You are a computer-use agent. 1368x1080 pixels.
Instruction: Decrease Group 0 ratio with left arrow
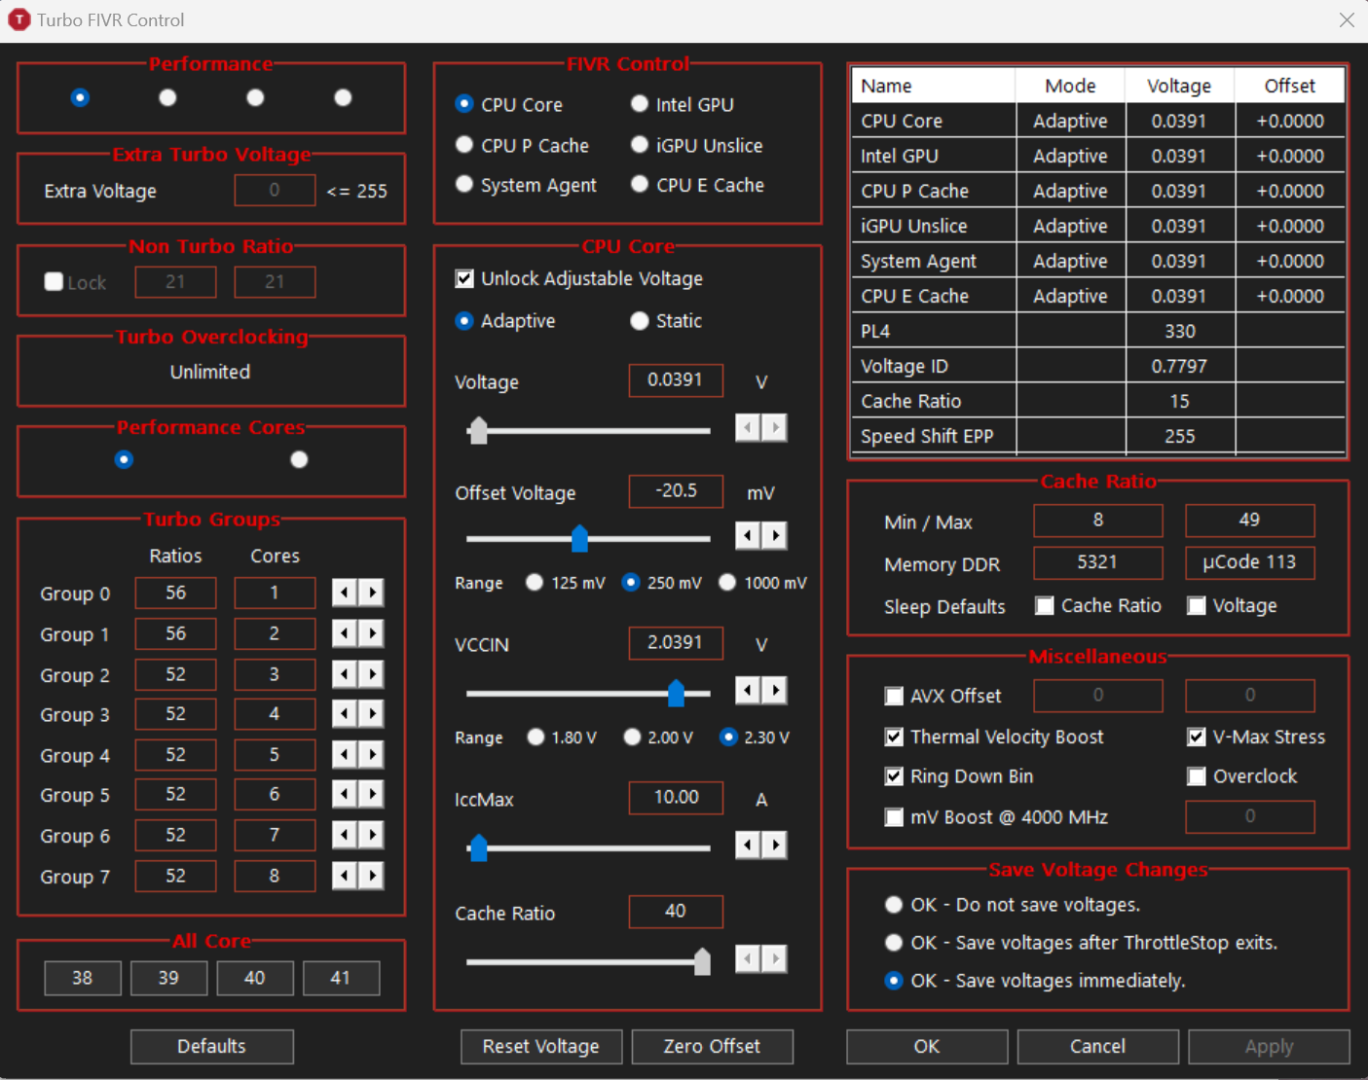344,593
